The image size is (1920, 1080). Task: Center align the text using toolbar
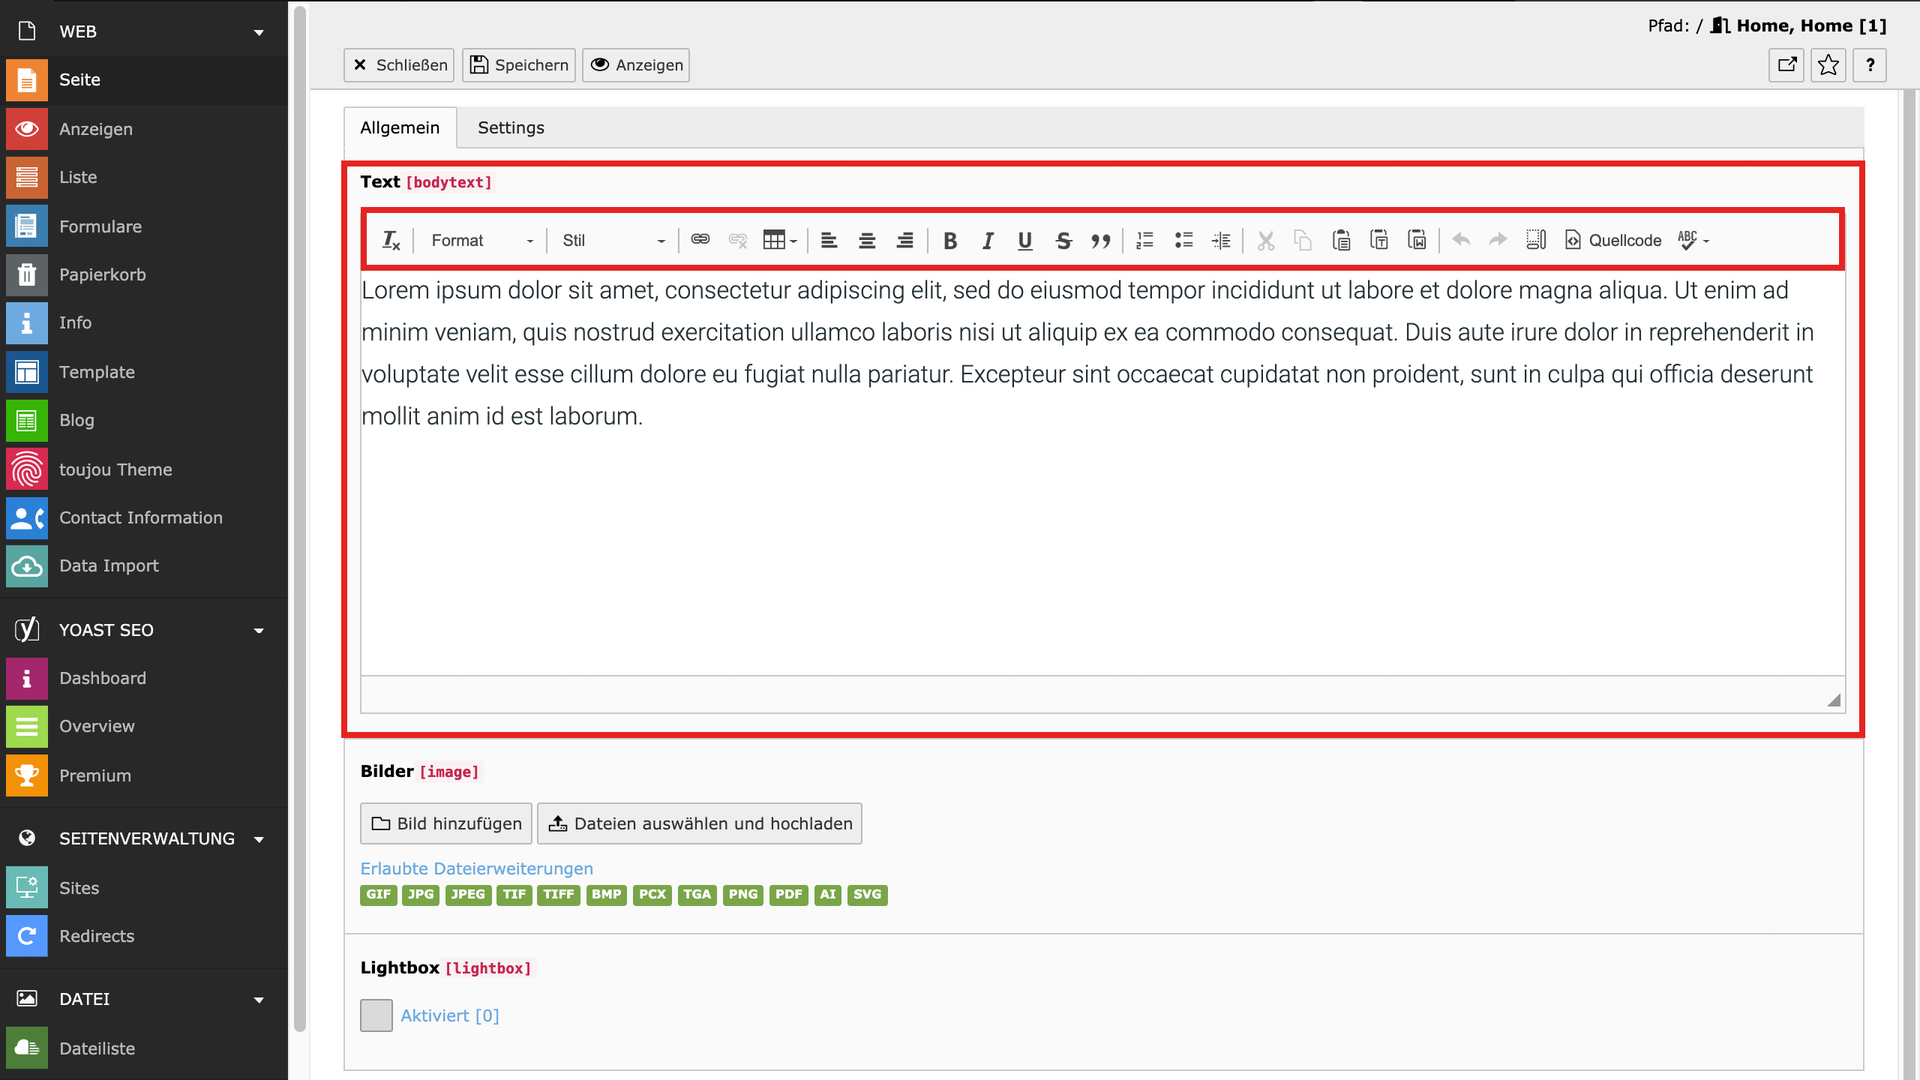pos(867,240)
